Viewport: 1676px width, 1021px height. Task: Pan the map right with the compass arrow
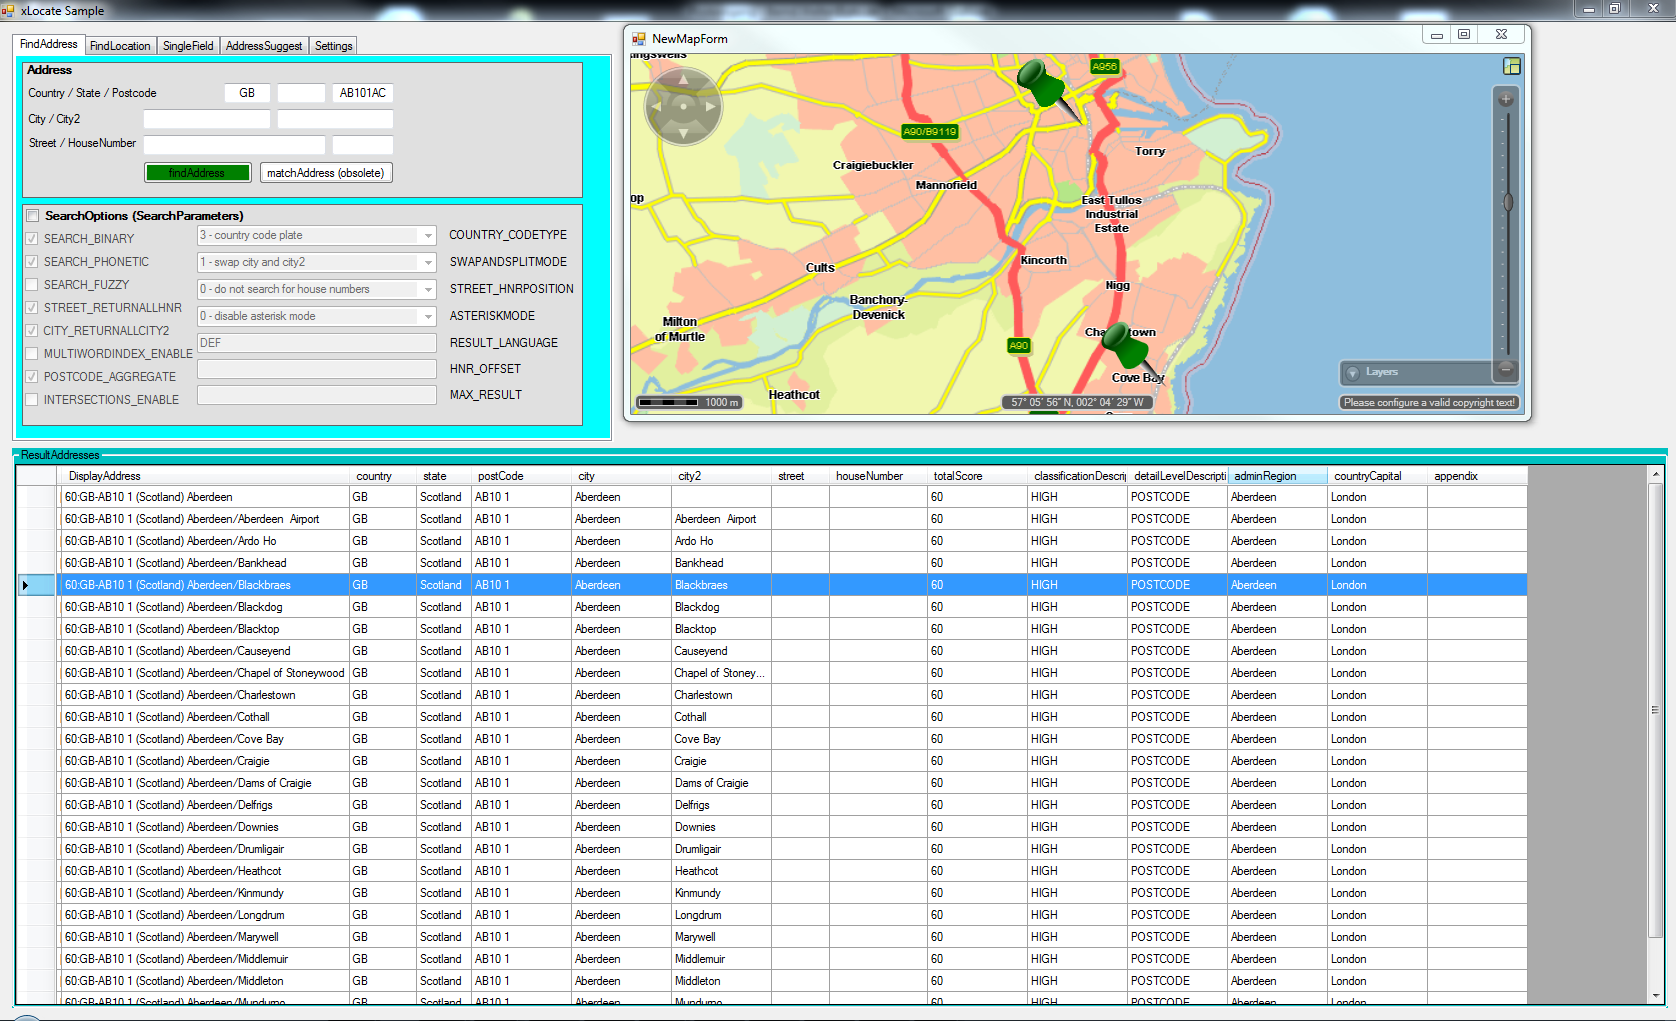tap(711, 105)
